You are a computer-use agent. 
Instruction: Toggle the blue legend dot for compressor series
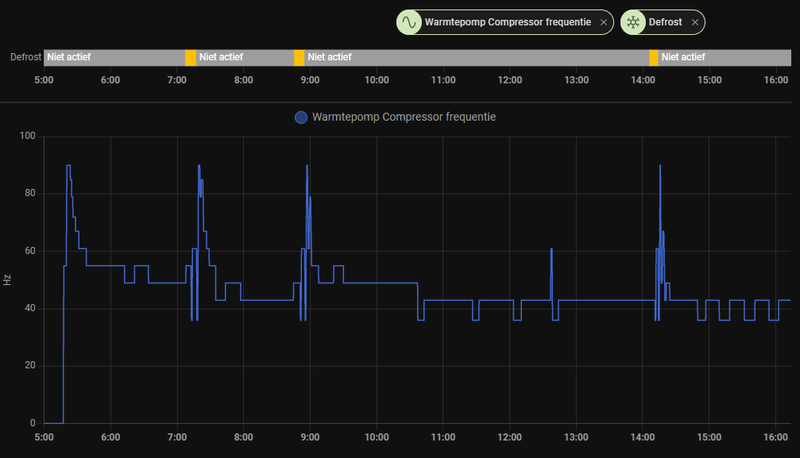301,117
